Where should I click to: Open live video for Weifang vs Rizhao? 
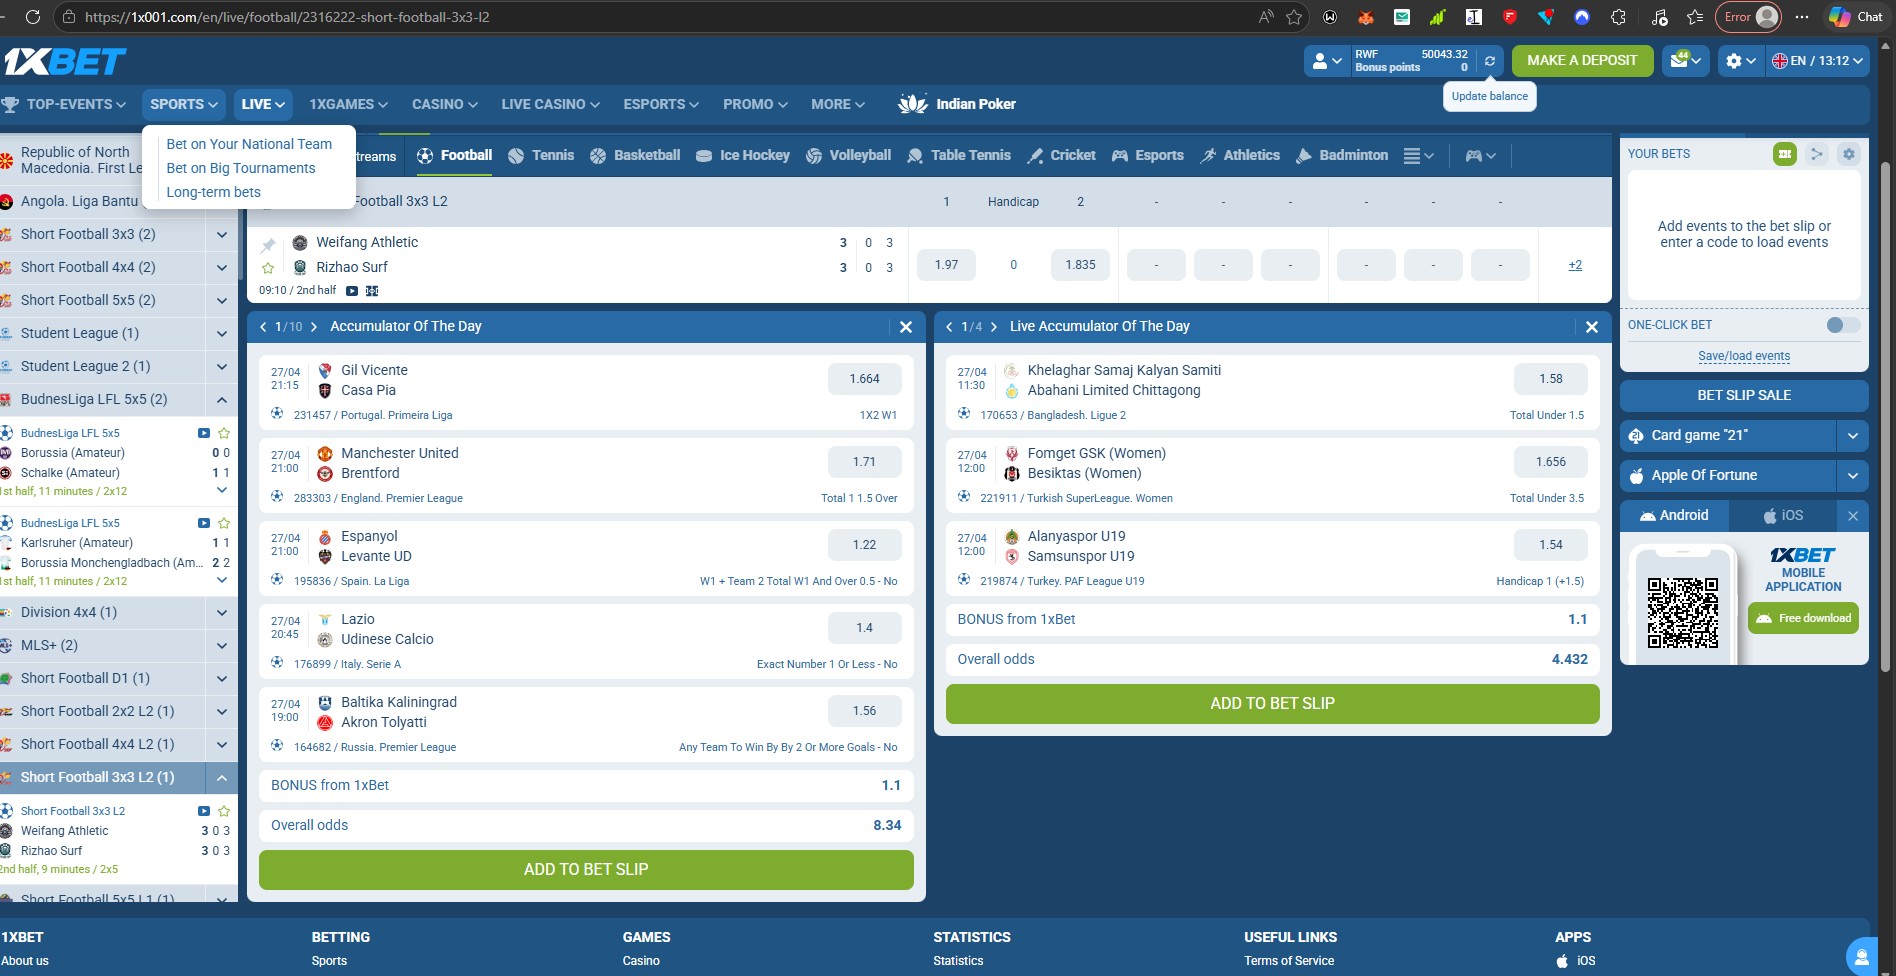[352, 291]
